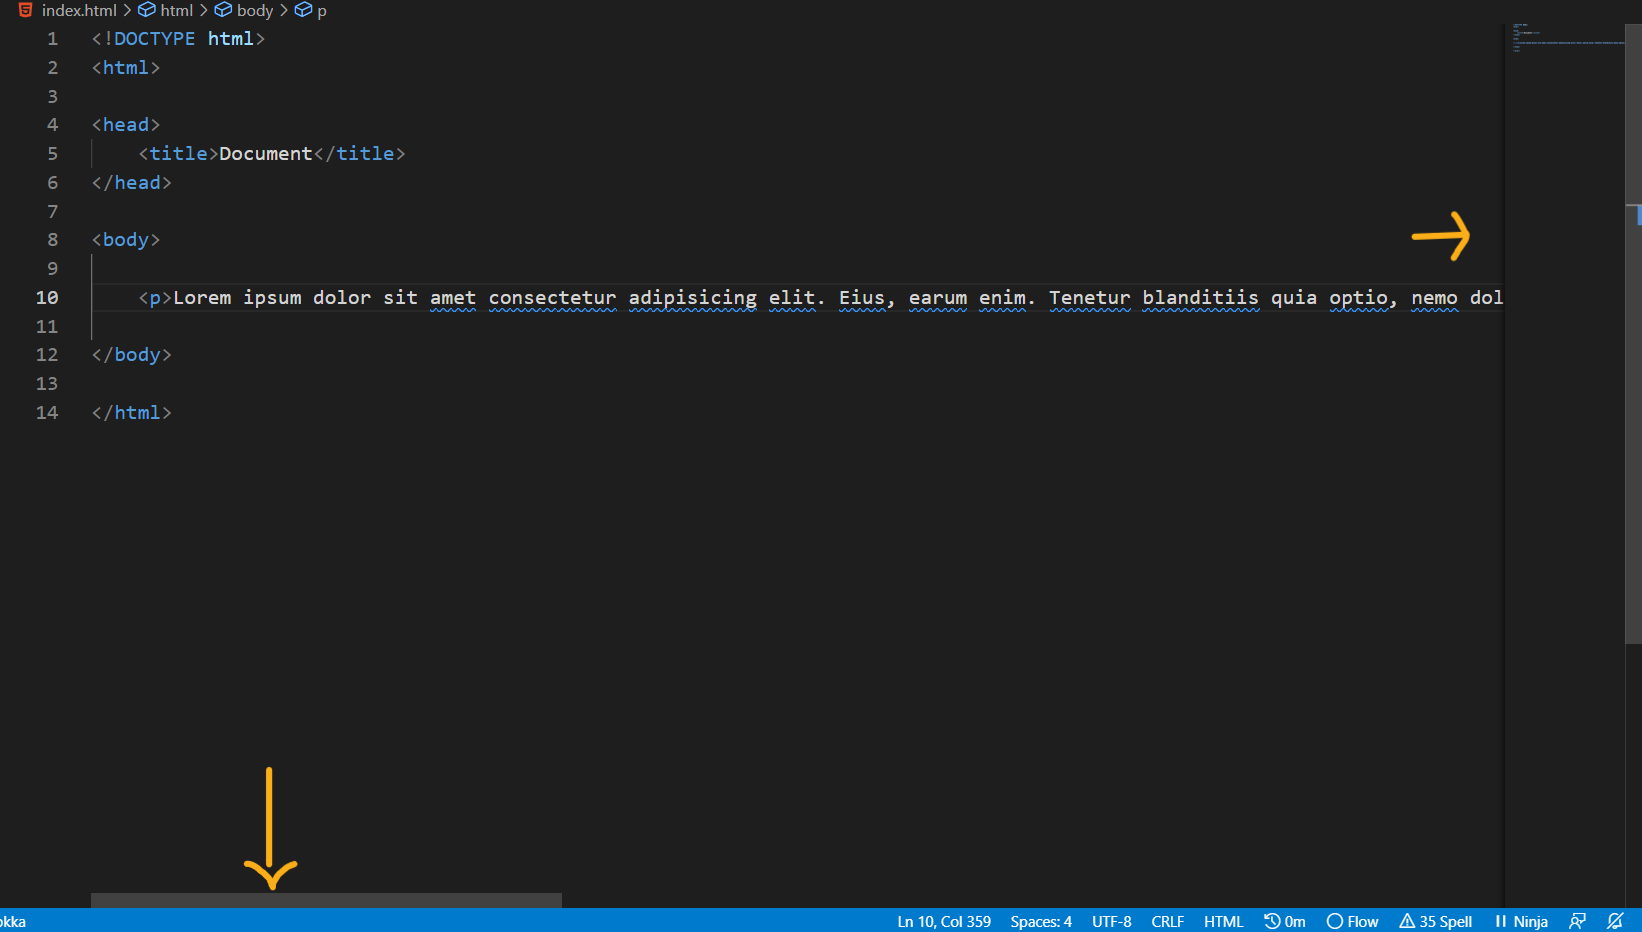Click the word 'blanditiis' in line 10
This screenshot has width=1642, height=932.
coord(1200,298)
